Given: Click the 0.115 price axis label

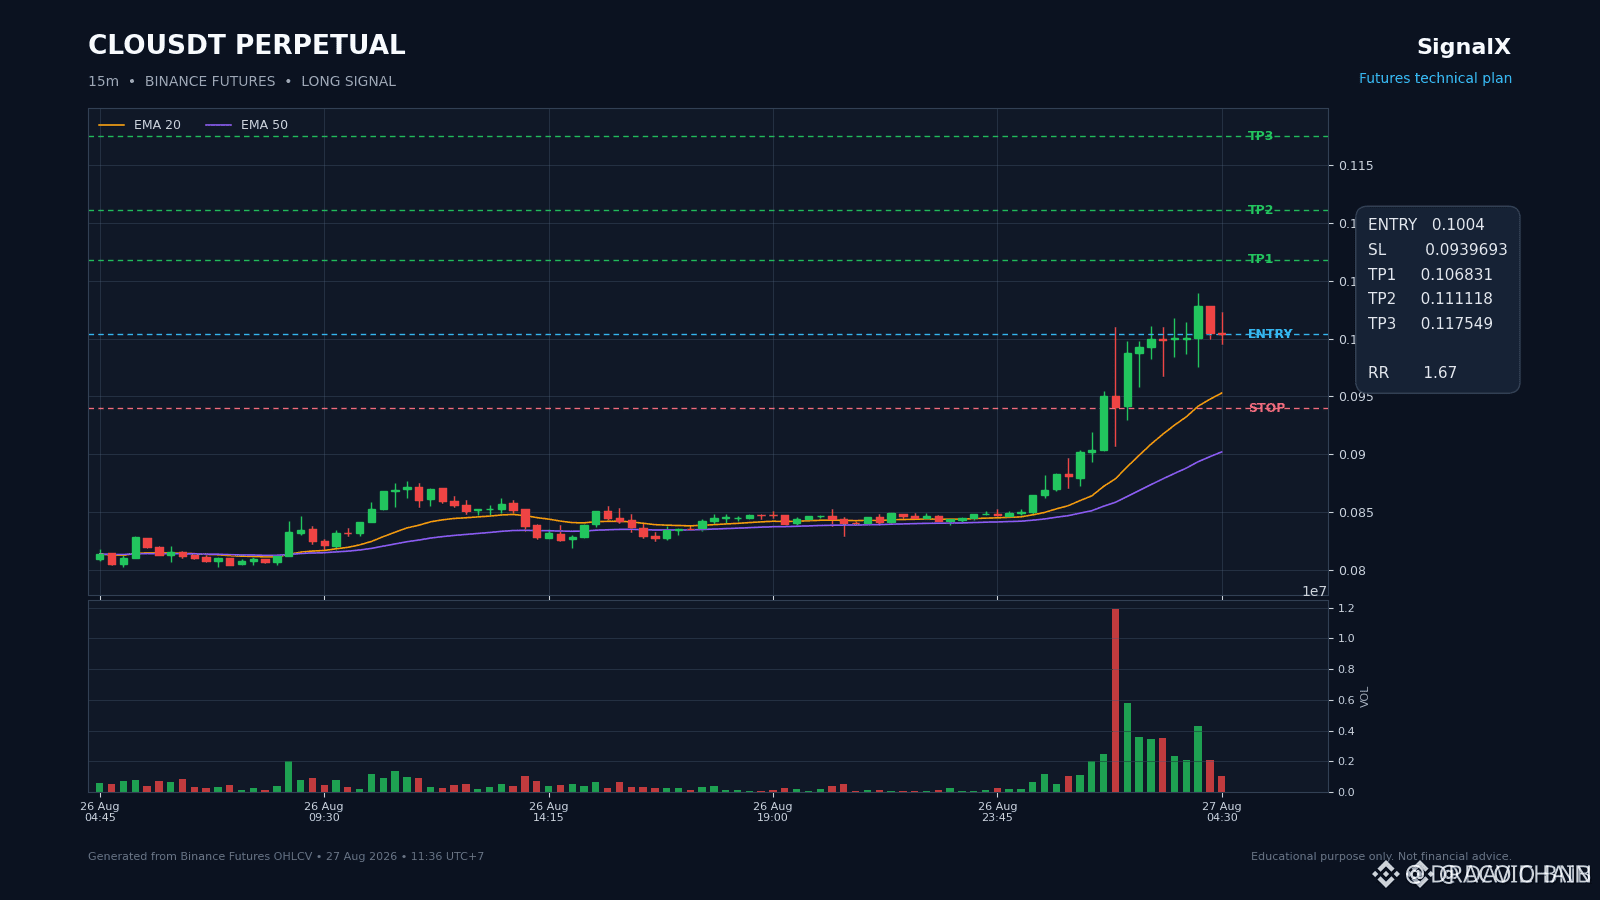Looking at the screenshot, I should [x=1356, y=166].
